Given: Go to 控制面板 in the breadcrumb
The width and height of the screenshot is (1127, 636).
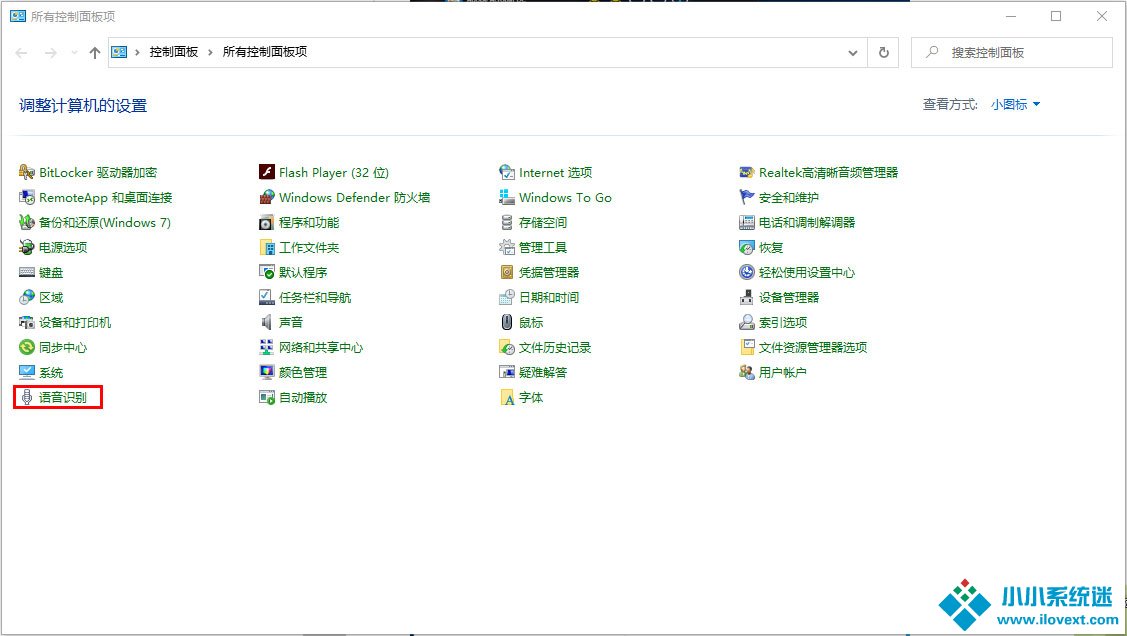Looking at the screenshot, I should point(174,52).
